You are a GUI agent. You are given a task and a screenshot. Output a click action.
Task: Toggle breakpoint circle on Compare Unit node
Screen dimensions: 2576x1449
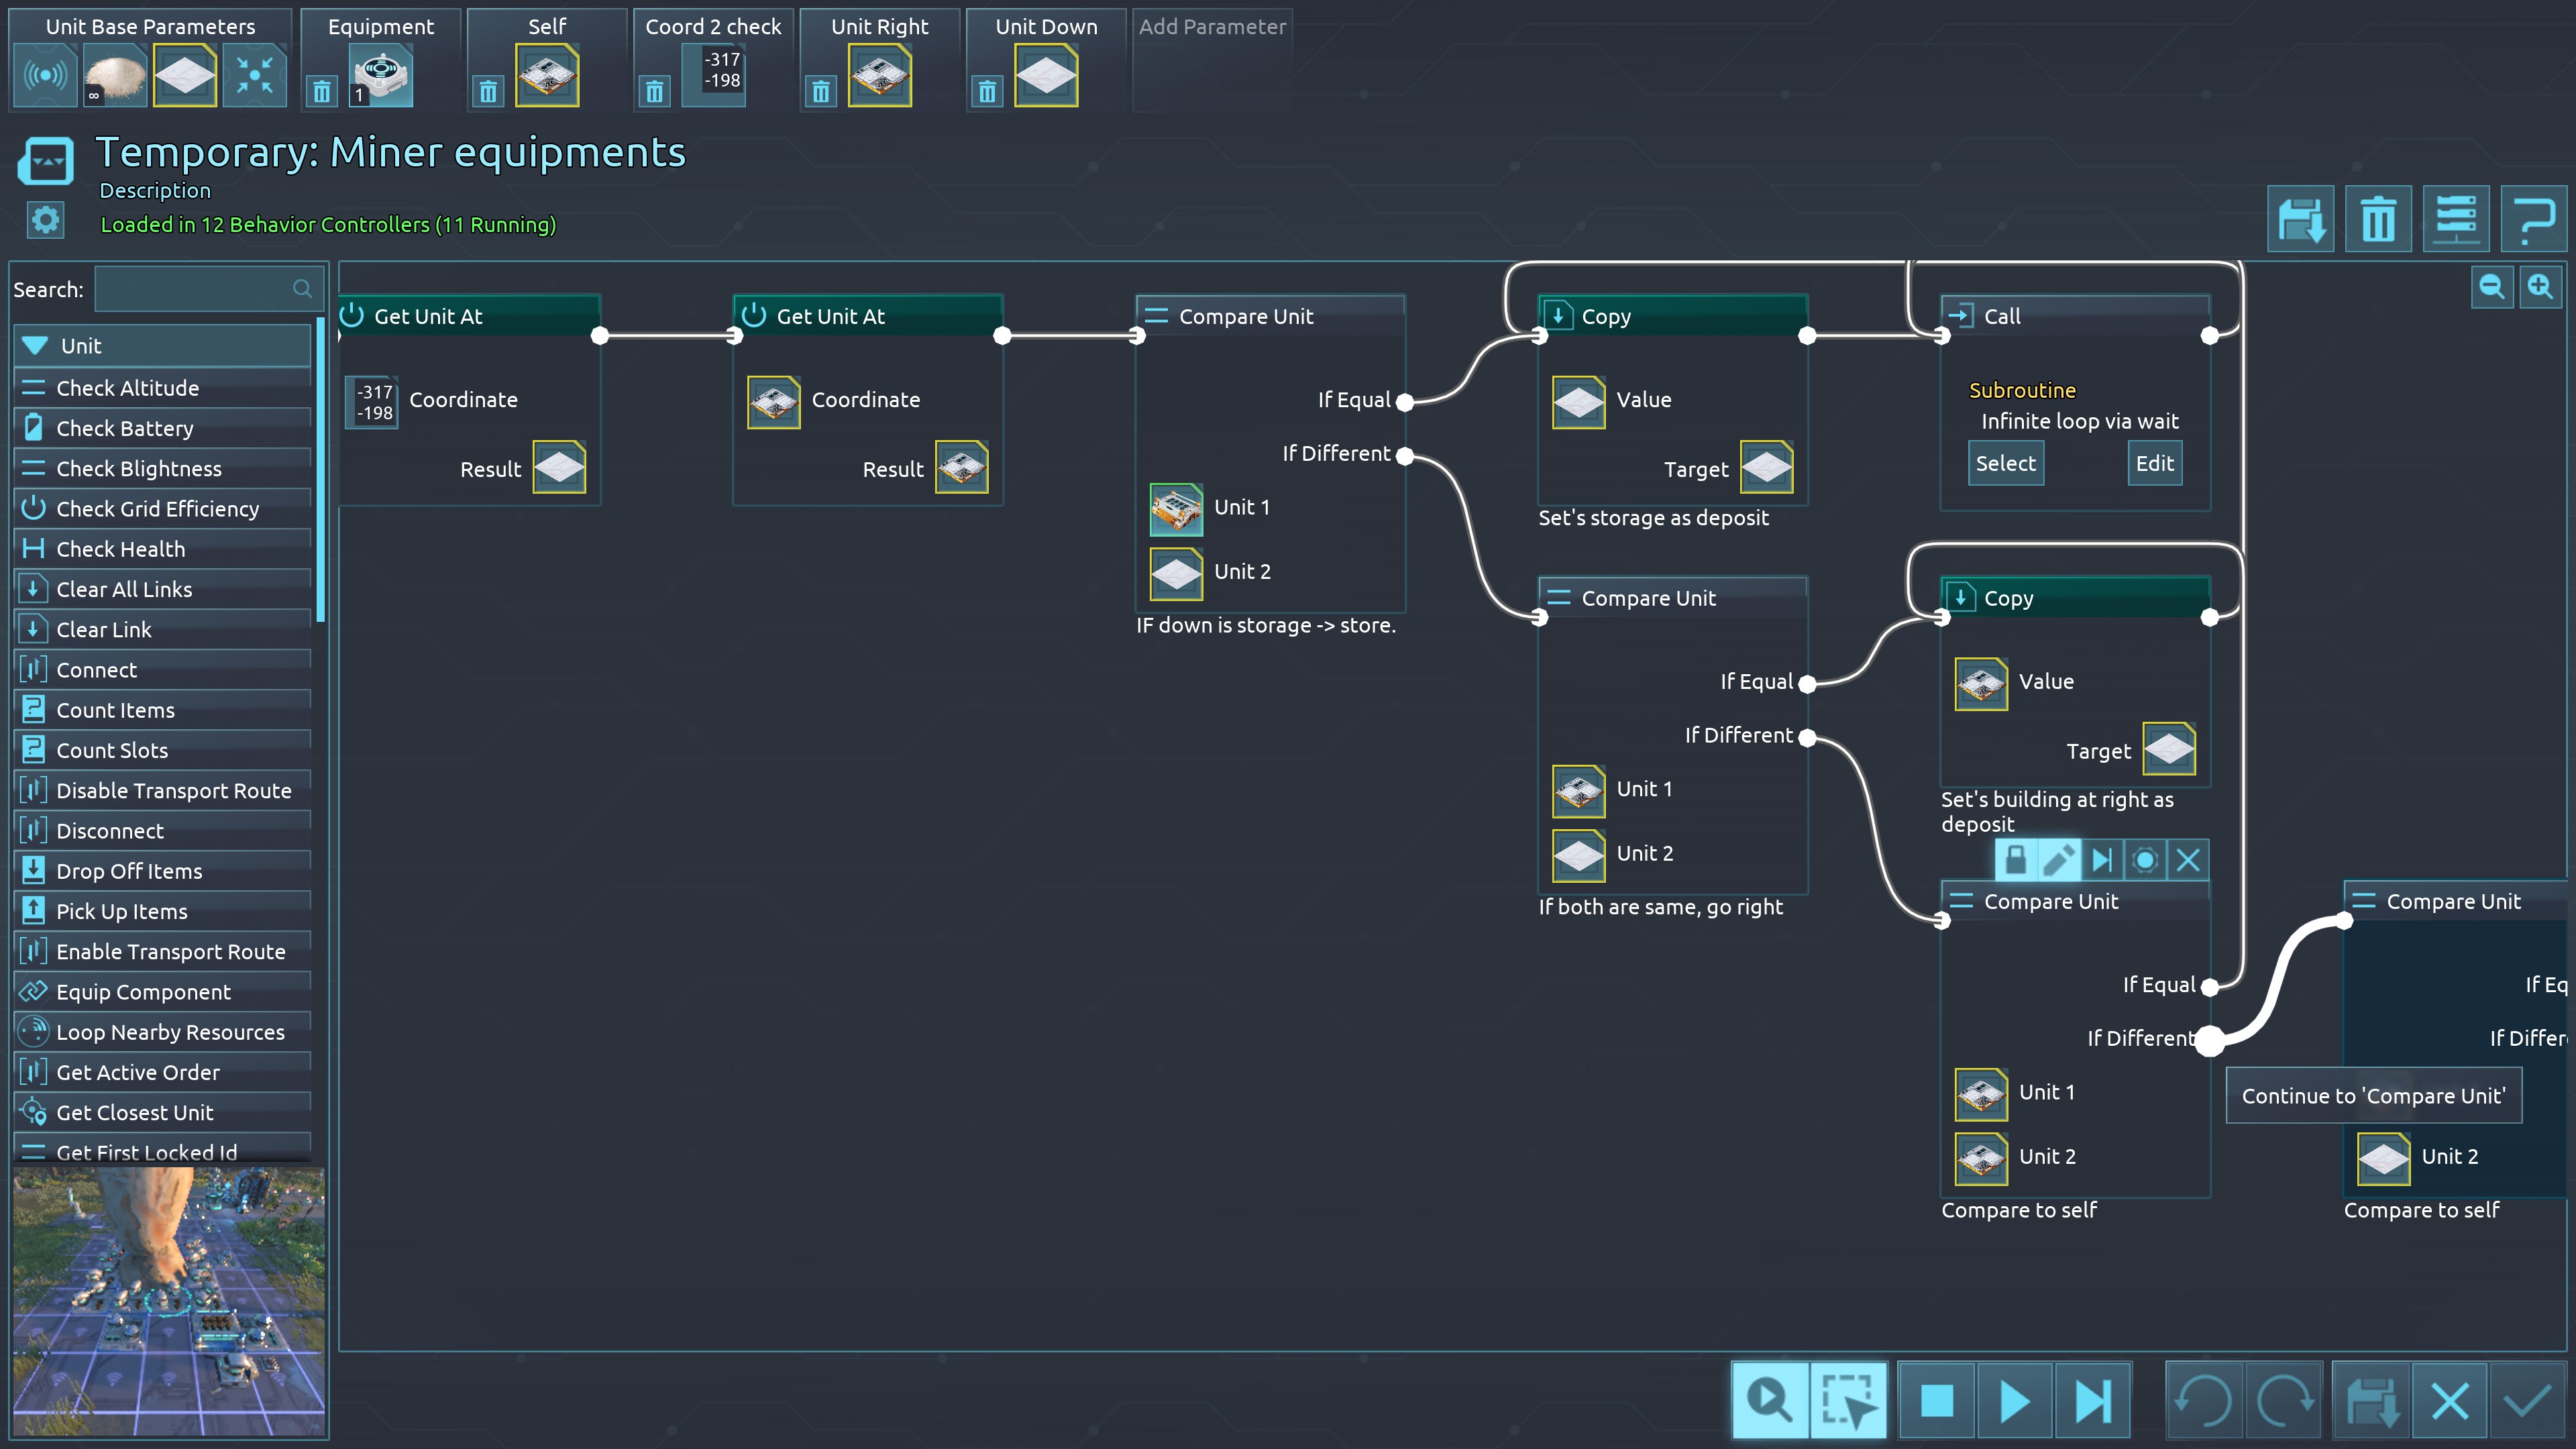coord(2144,860)
